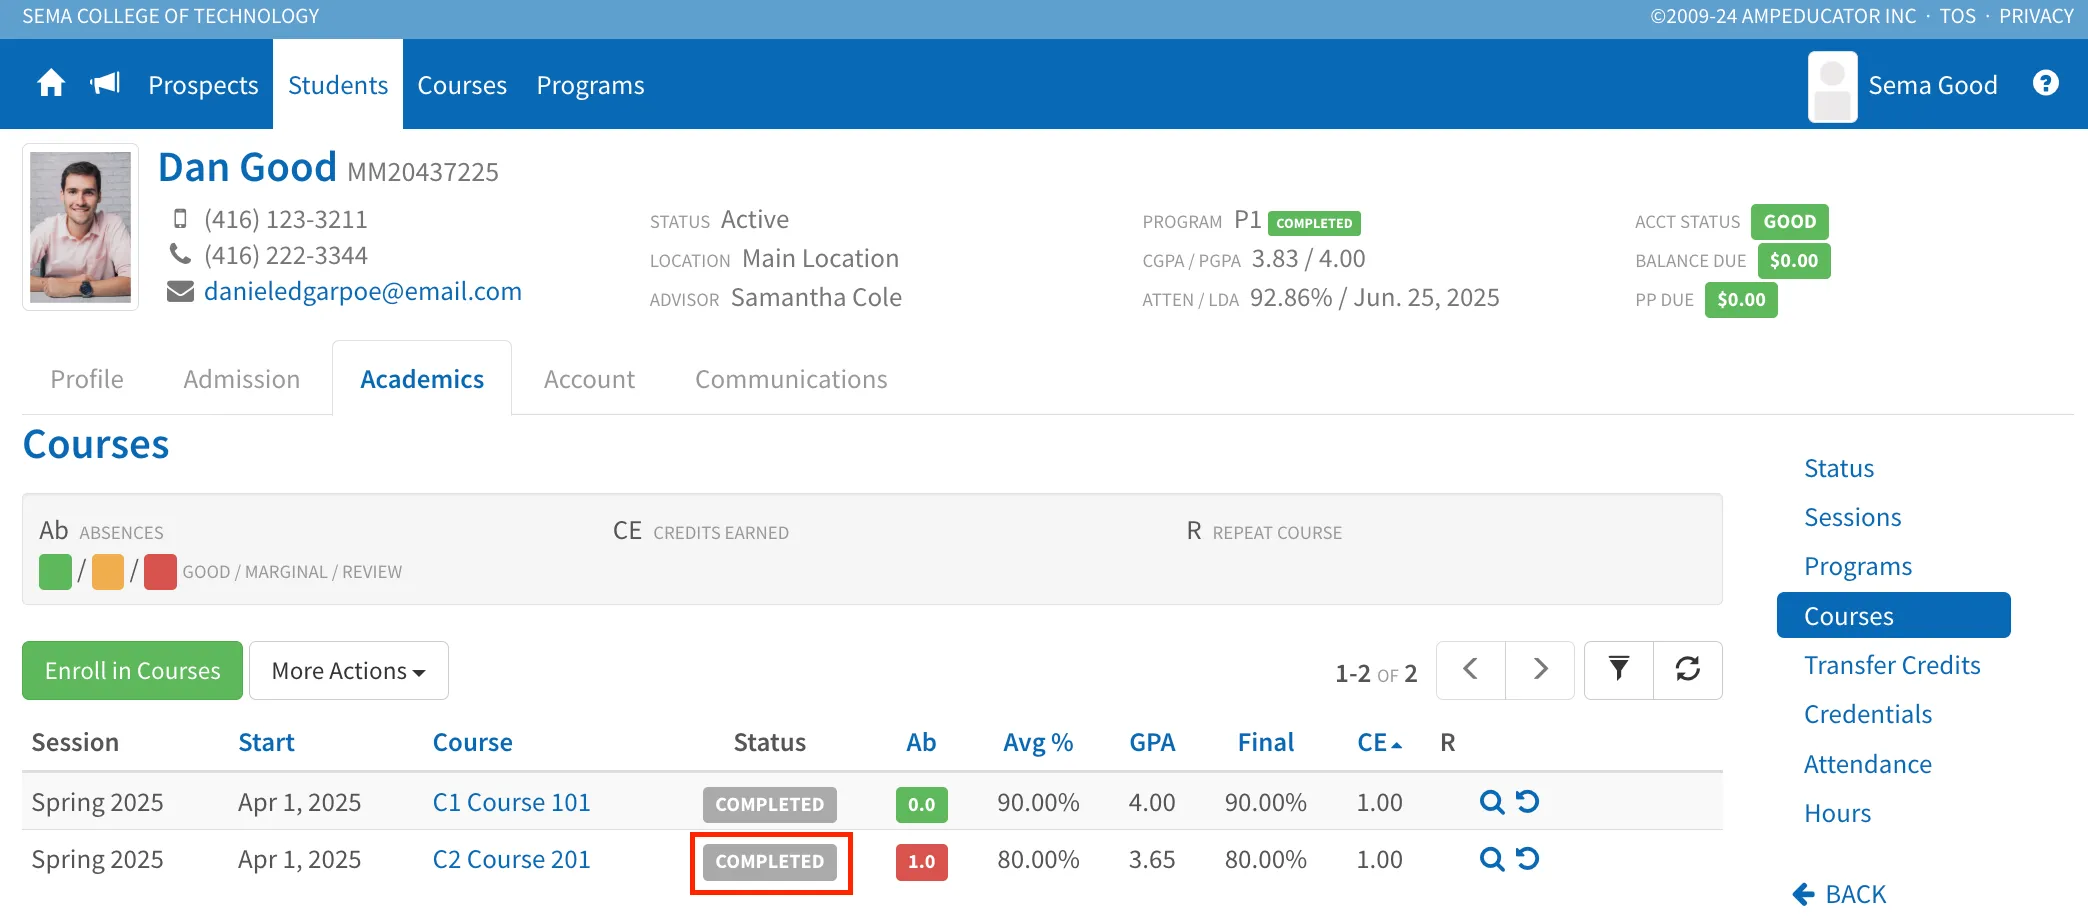This screenshot has height=916, width=2088.
Task: Click the envelope email icon
Action: (180, 292)
